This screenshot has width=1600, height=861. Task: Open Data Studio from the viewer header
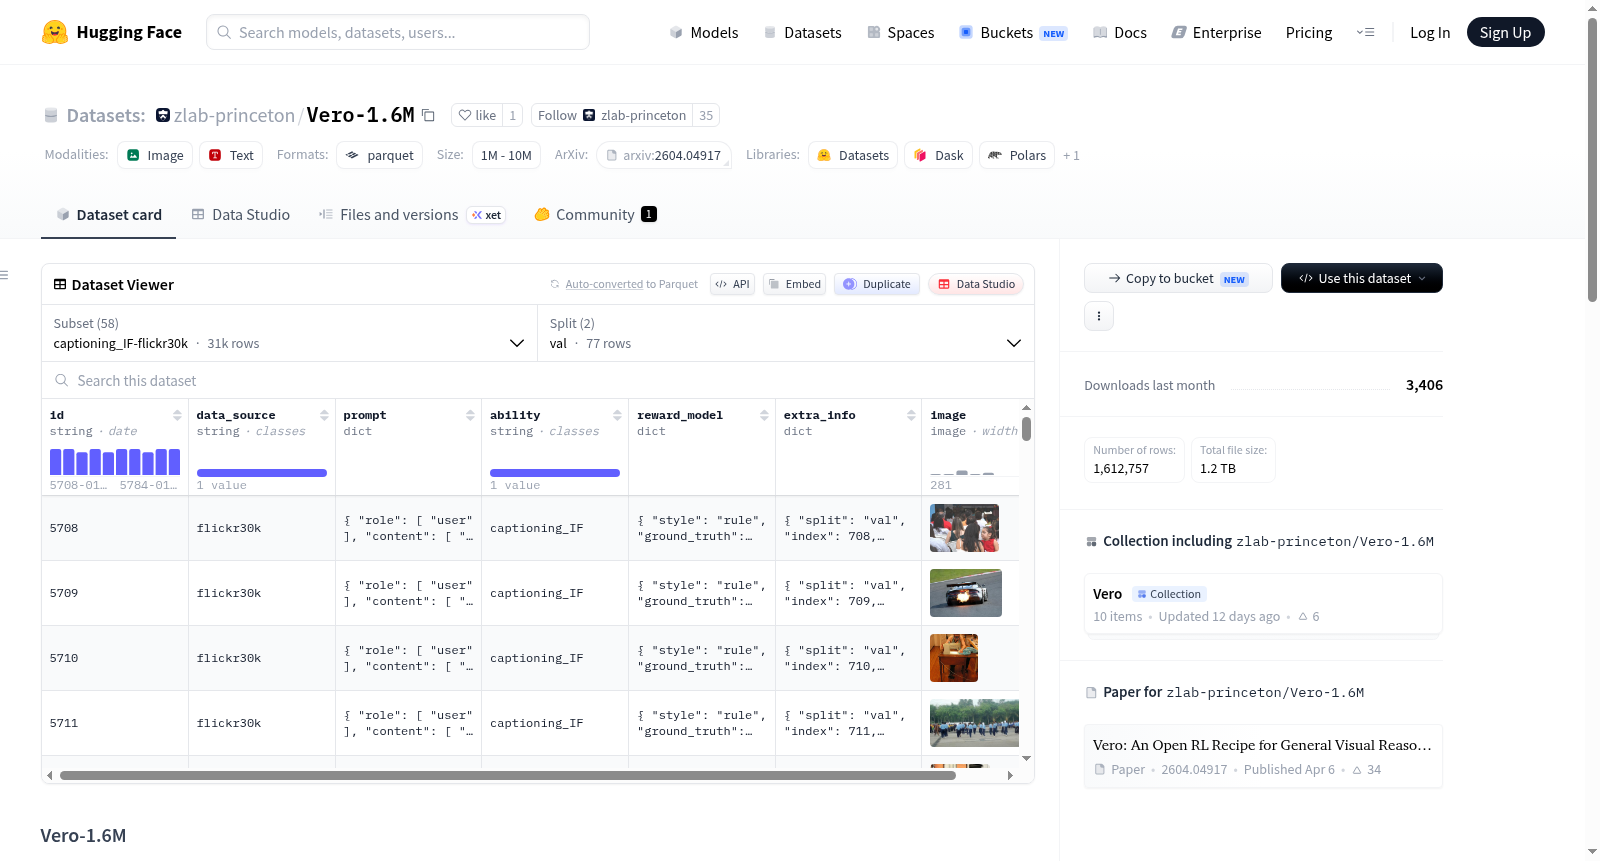click(976, 284)
